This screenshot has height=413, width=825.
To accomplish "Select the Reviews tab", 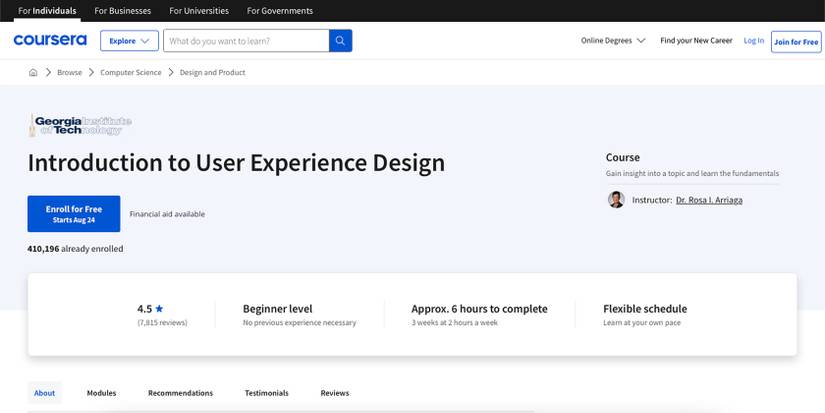I will pyautogui.click(x=335, y=393).
